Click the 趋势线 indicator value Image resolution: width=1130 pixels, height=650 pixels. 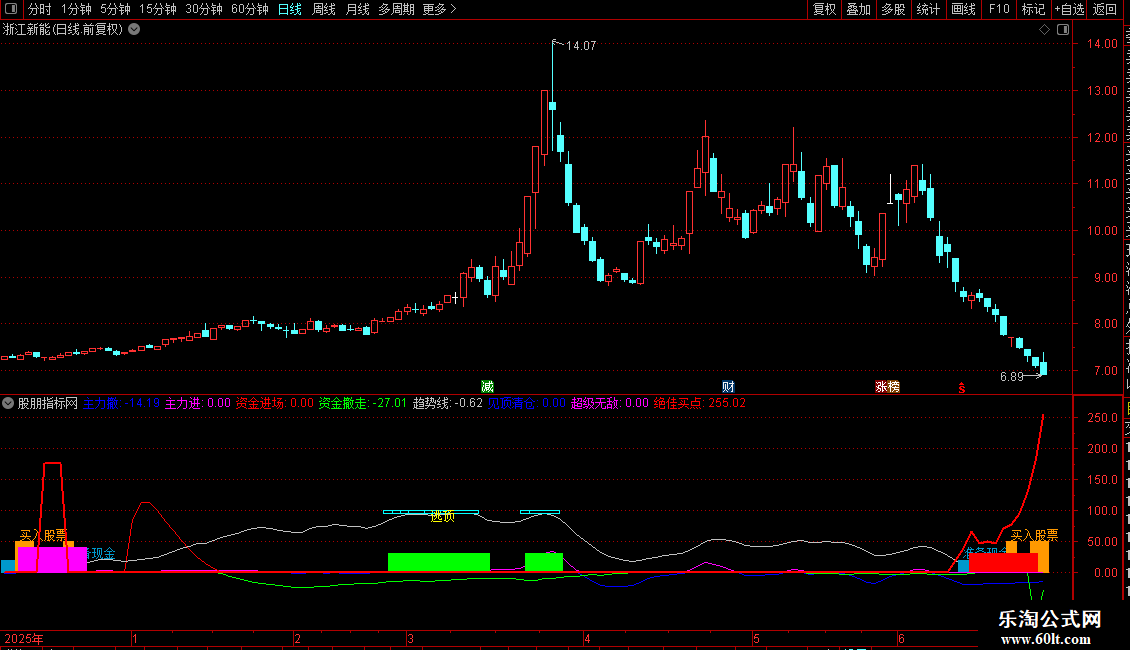pyautogui.click(x=448, y=404)
